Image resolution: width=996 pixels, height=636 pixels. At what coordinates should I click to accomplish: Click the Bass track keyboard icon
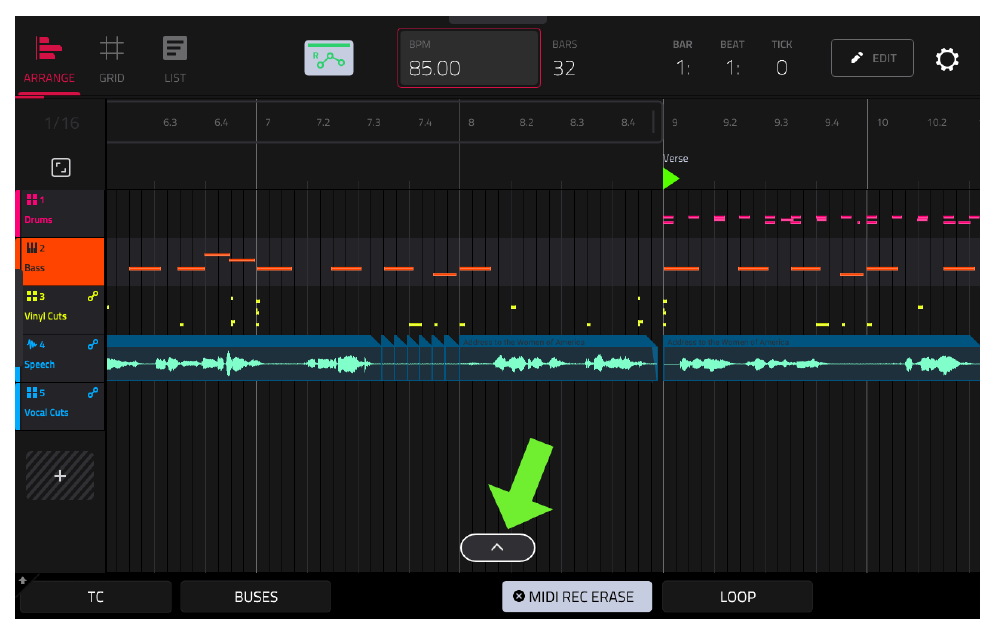32,248
